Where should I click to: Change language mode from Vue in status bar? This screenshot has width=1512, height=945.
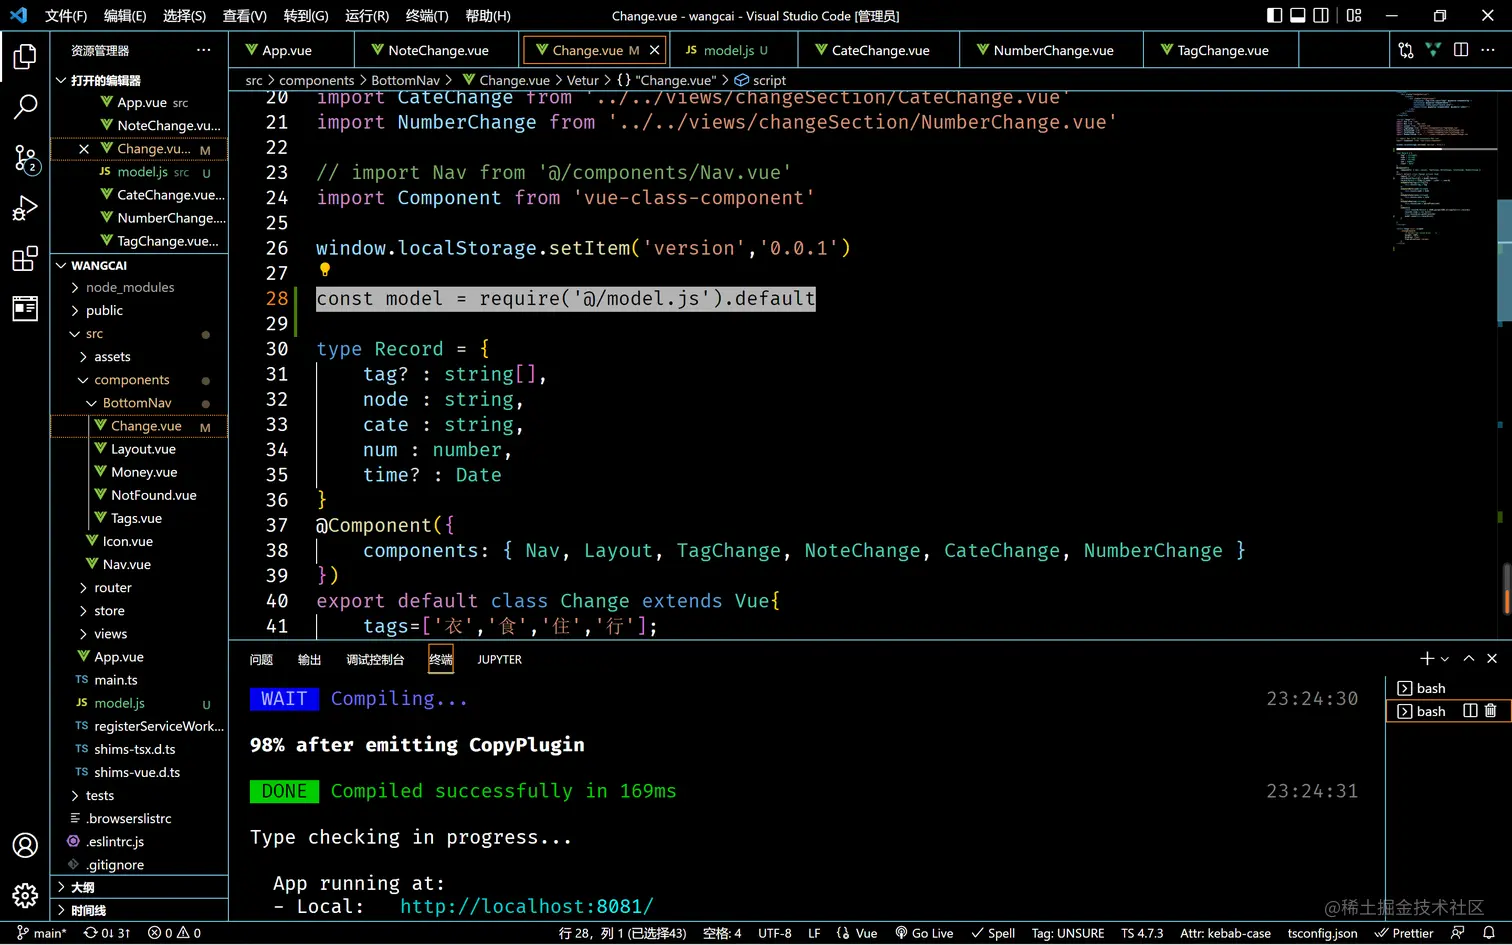[857, 933]
